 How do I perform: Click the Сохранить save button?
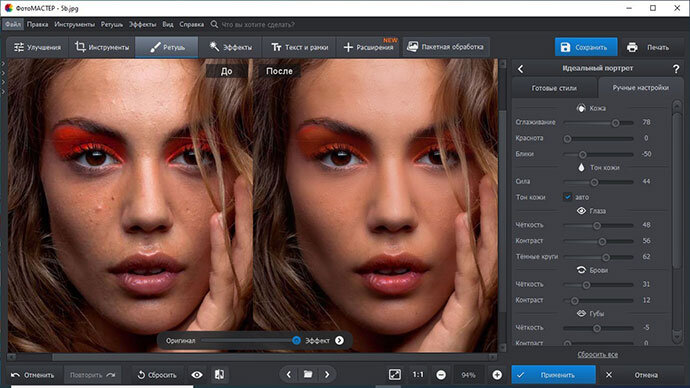[x=586, y=47]
